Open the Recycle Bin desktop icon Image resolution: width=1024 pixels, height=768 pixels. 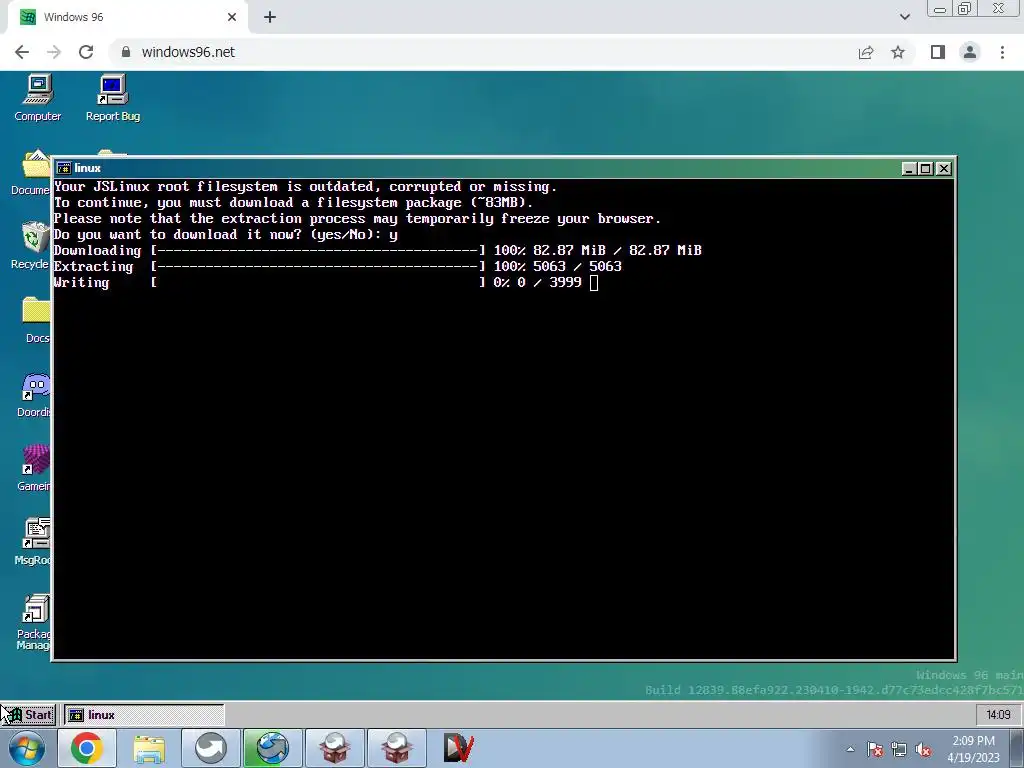(x=31, y=246)
